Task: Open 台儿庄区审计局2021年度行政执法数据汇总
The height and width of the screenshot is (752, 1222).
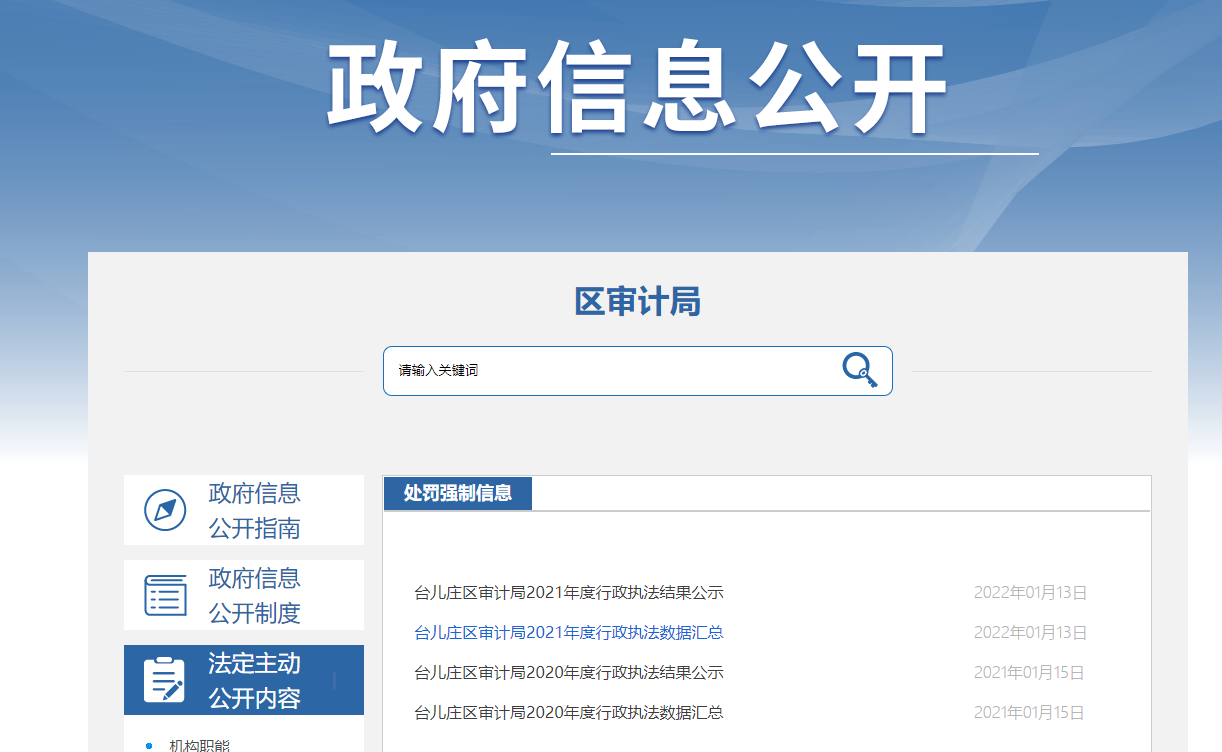Action: coord(569,633)
